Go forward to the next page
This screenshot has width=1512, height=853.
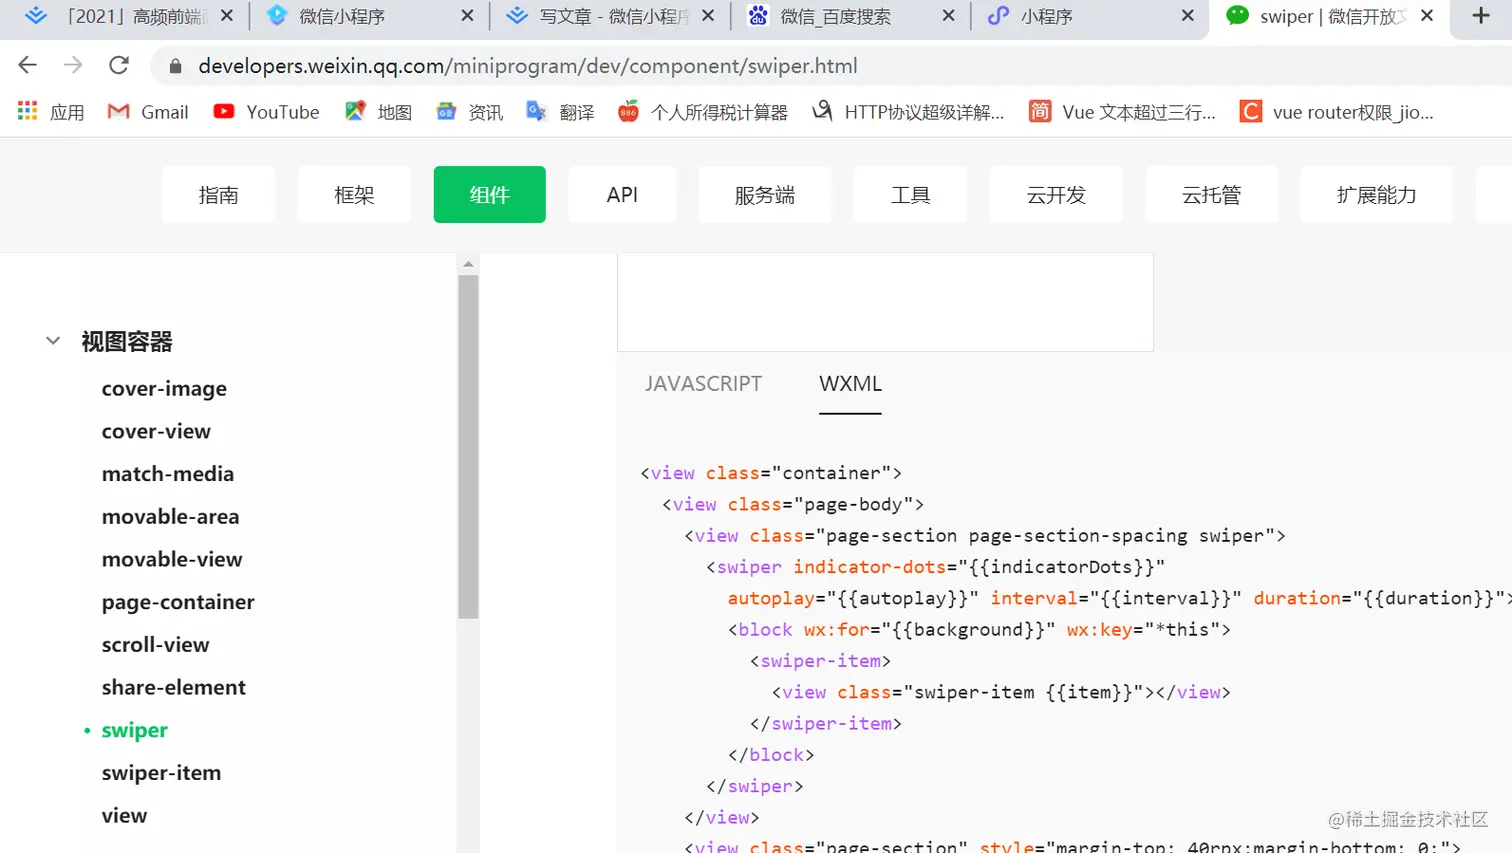coord(73,65)
